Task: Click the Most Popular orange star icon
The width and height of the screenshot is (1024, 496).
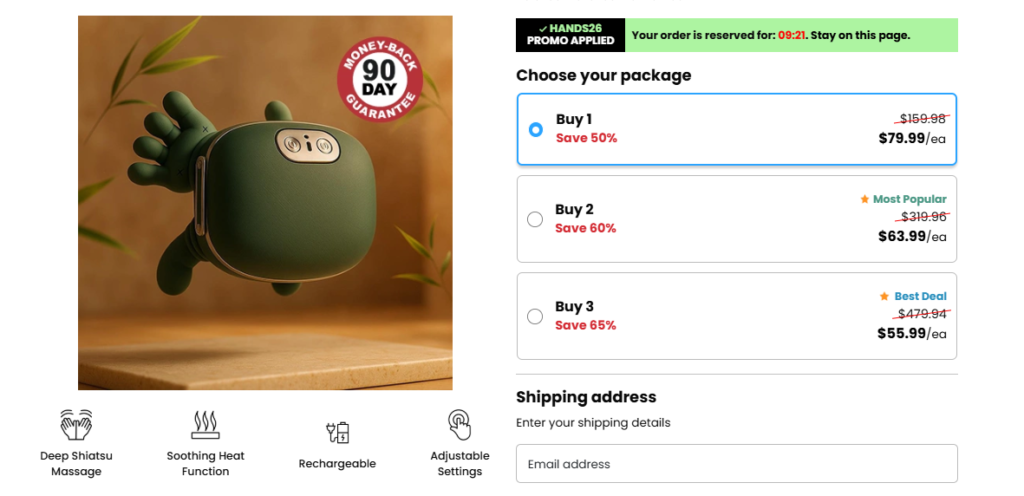Action: coord(865,199)
